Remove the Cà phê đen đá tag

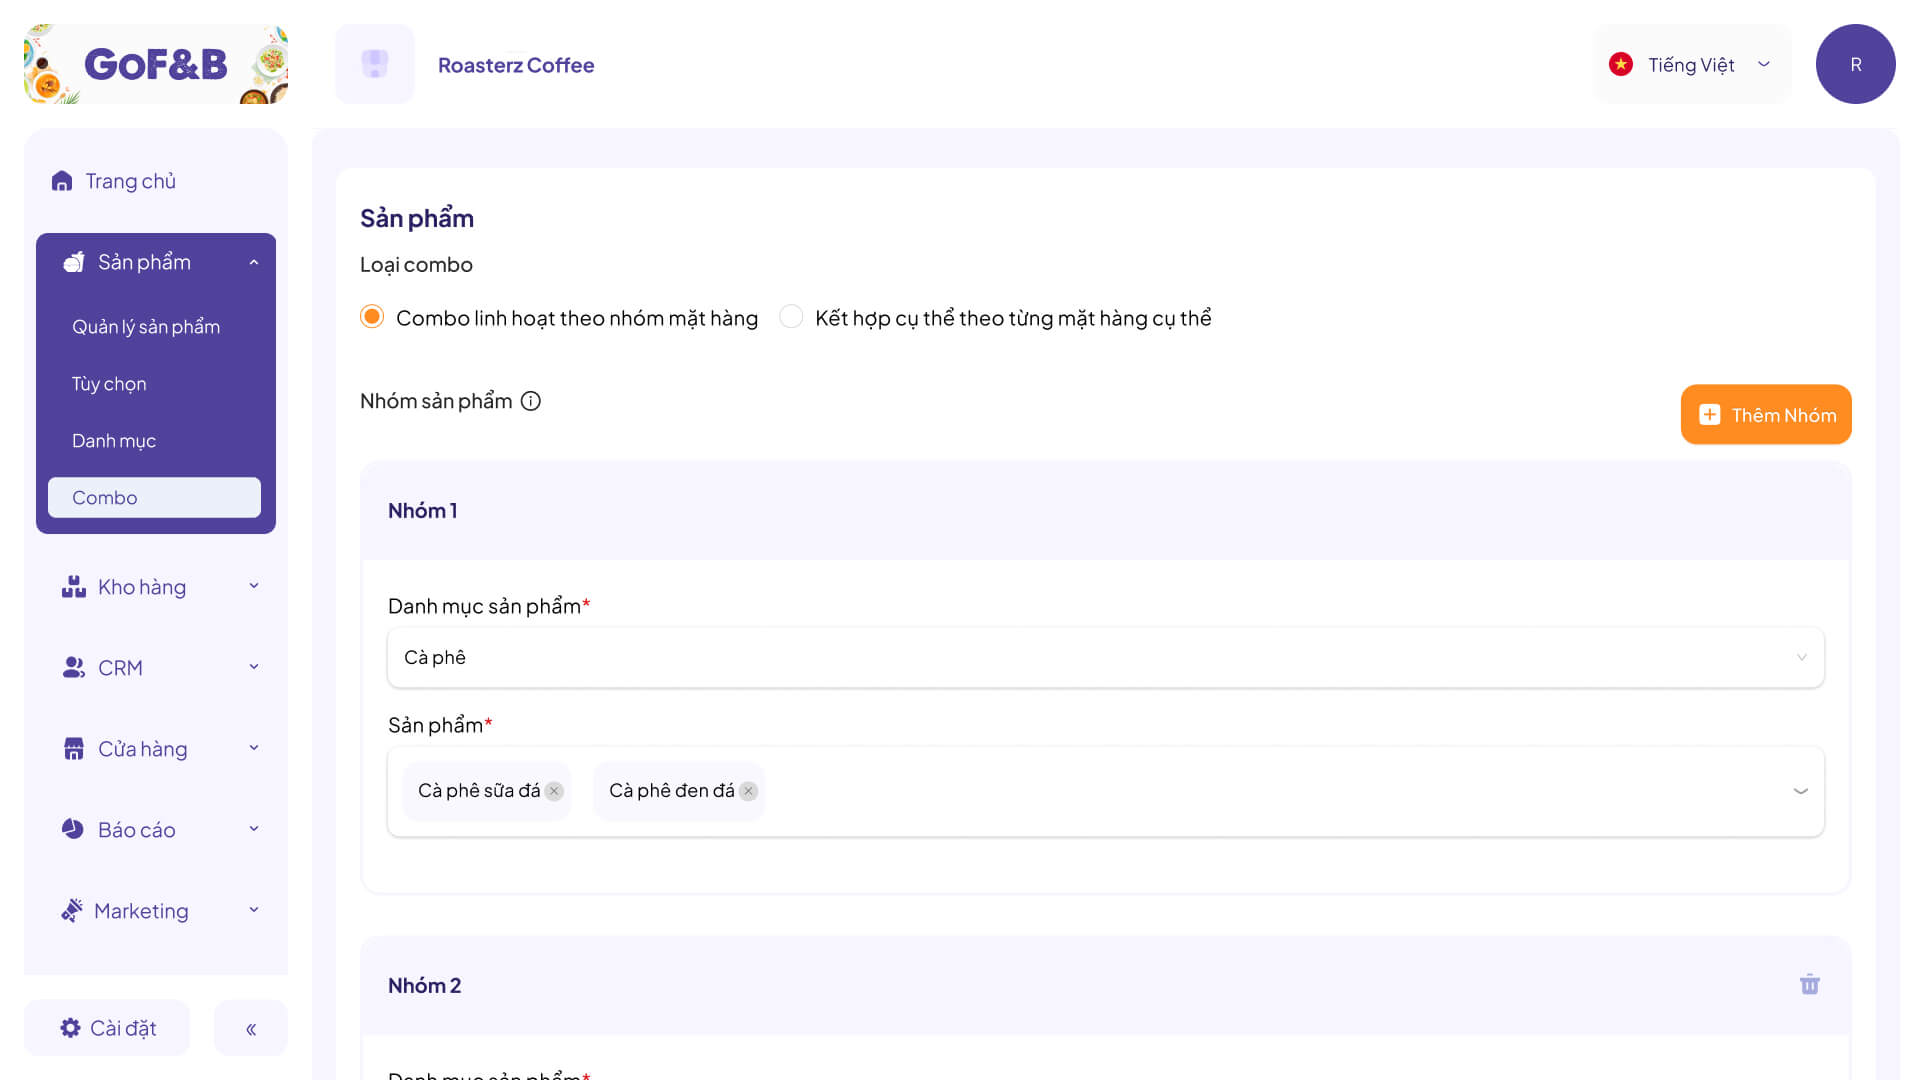(748, 791)
